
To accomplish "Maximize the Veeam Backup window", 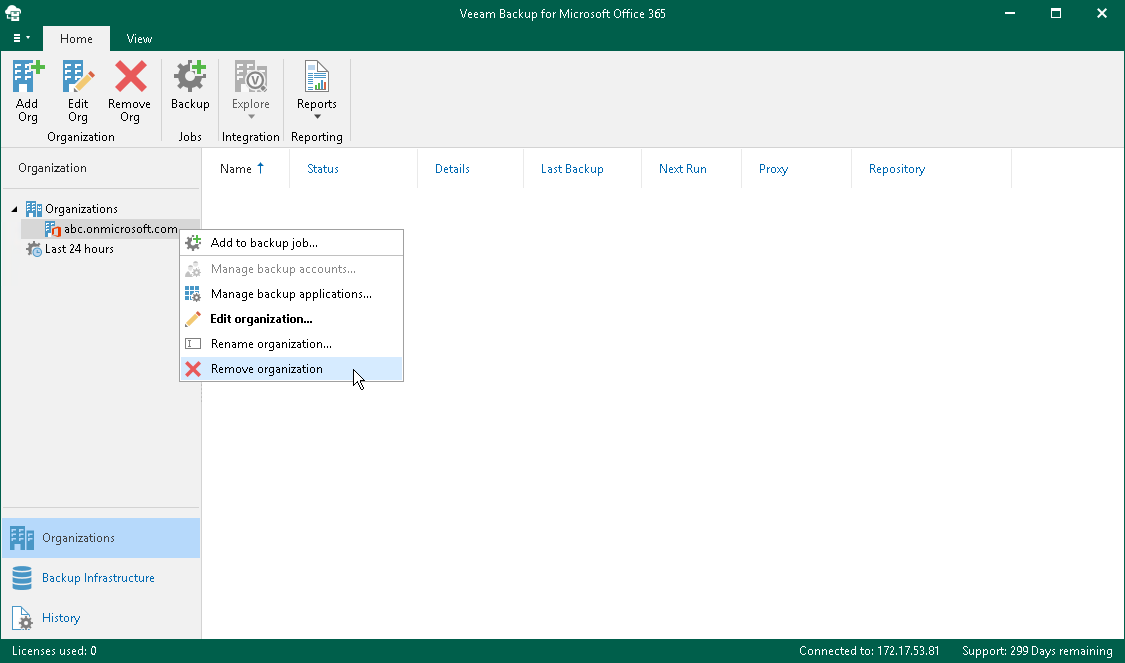I will pyautogui.click(x=1055, y=13).
